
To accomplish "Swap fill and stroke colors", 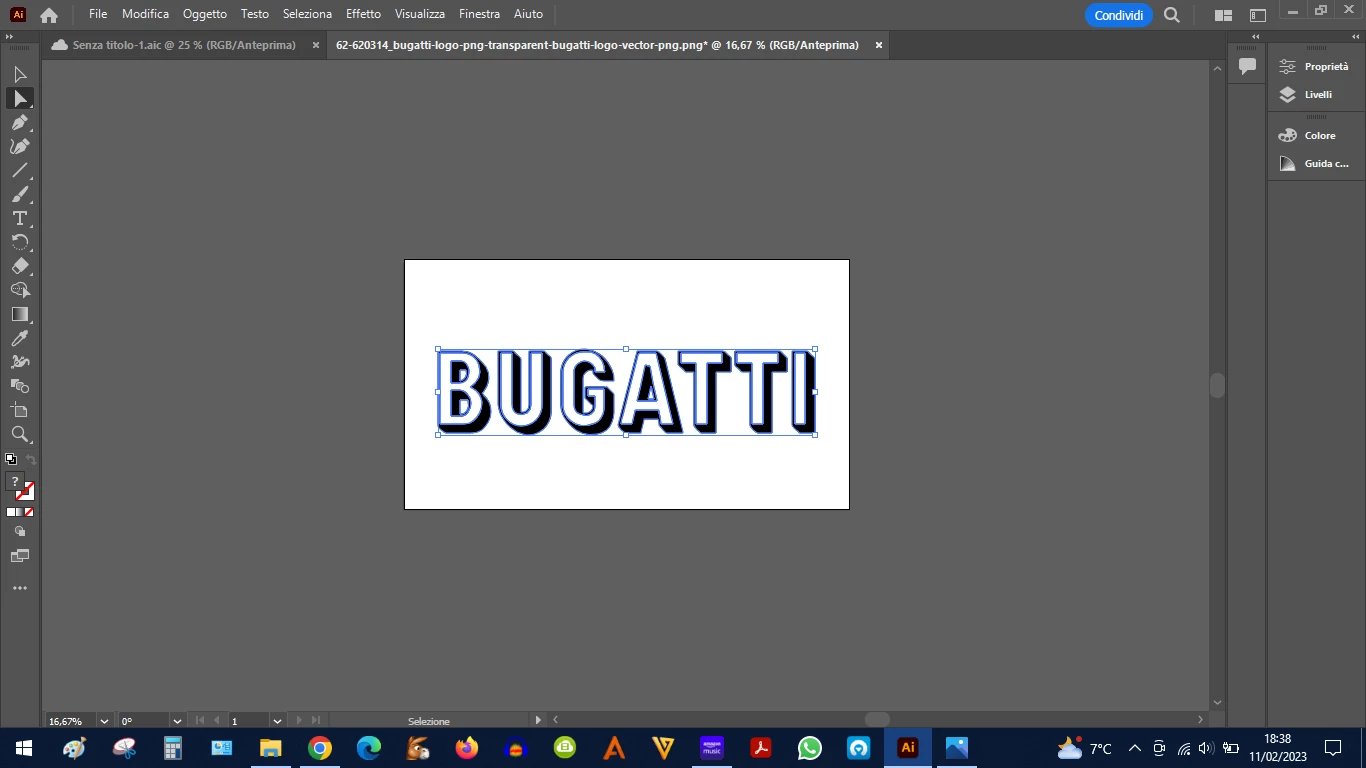I will click(31, 460).
